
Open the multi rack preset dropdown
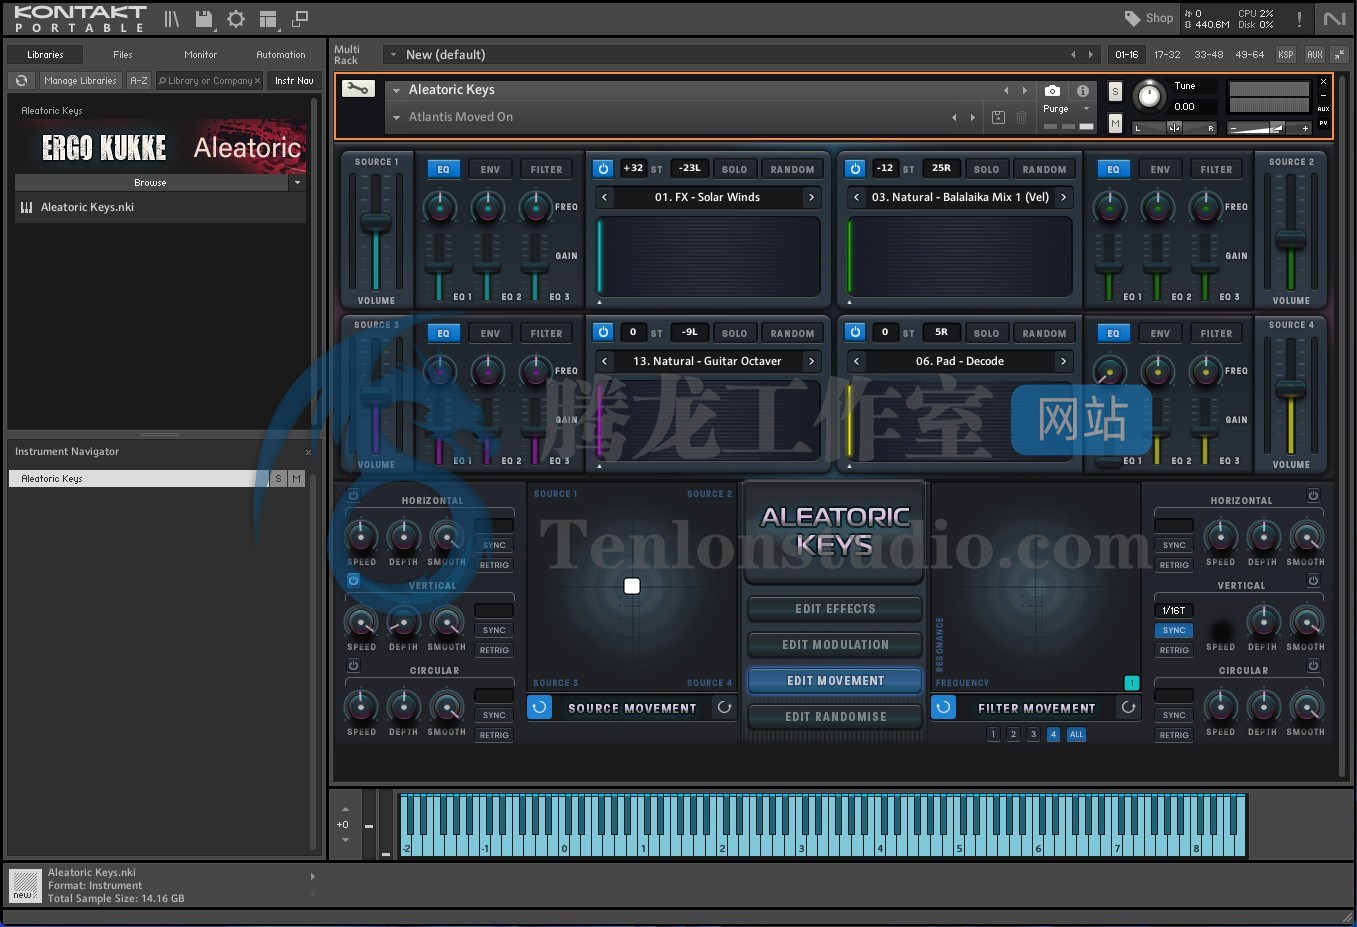[x=394, y=55]
